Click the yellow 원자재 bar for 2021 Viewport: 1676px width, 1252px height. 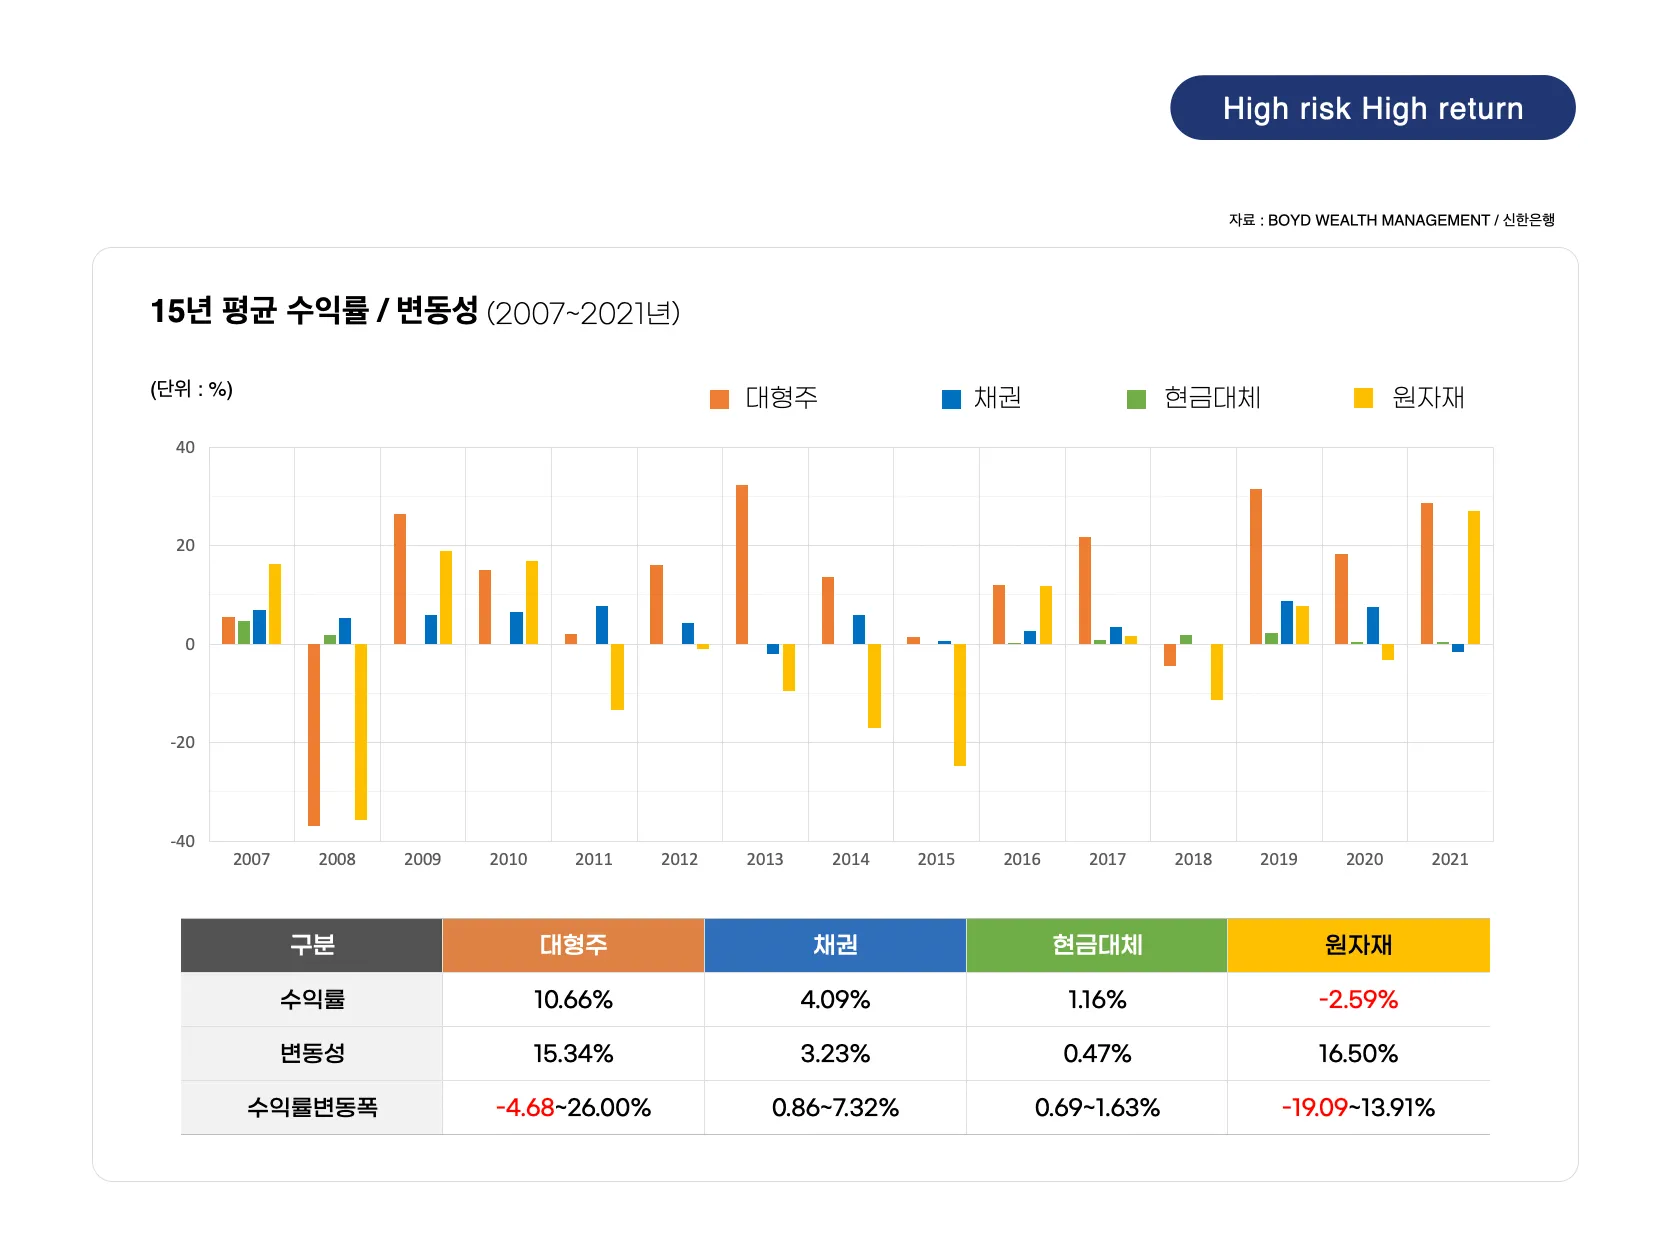(1474, 577)
